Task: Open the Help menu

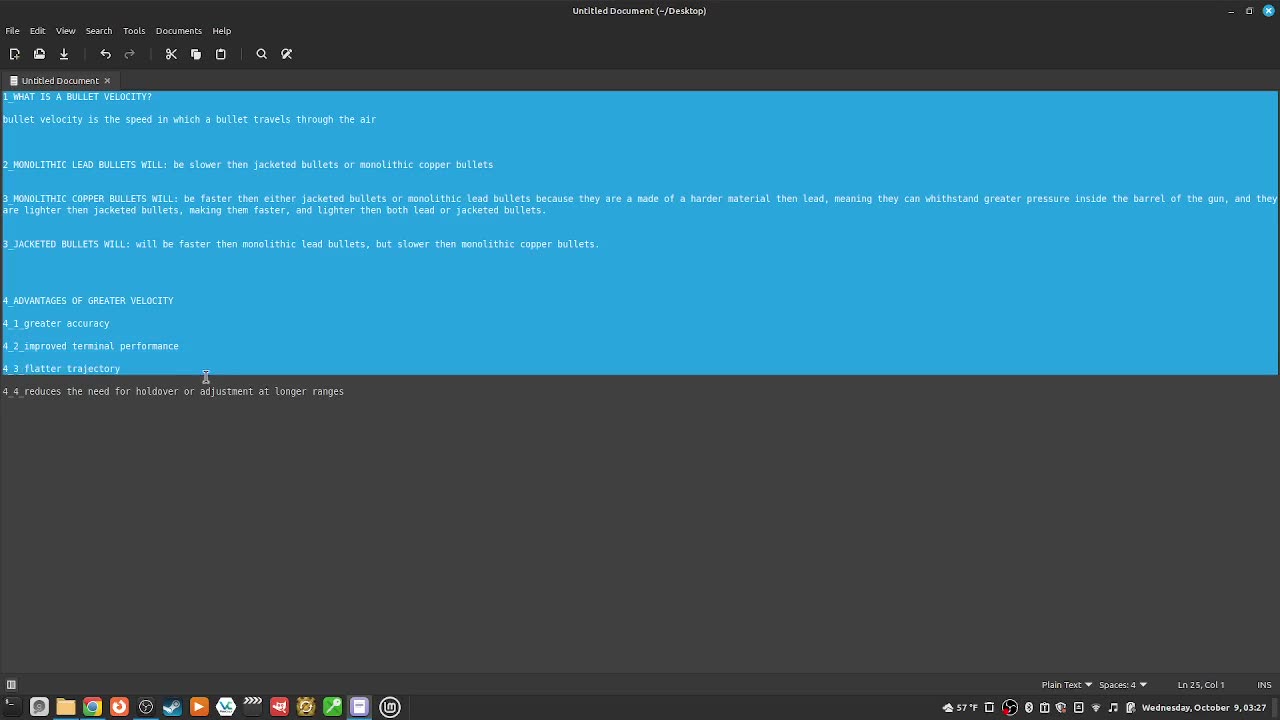Action: pyautogui.click(x=222, y=31)
